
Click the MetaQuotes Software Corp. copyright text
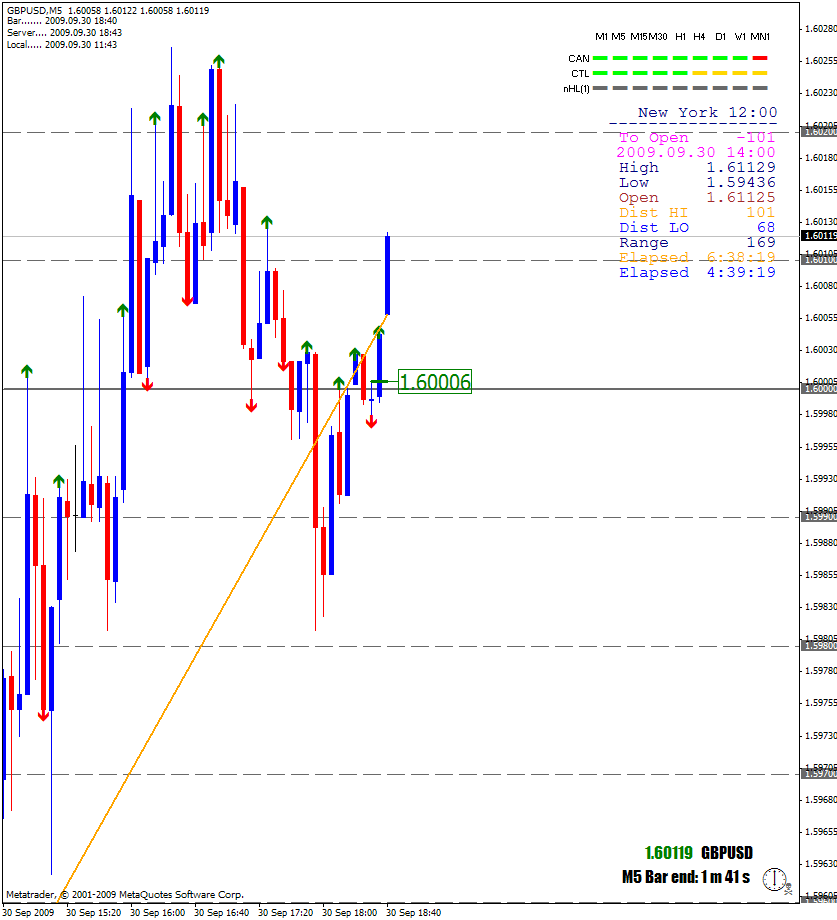tap(125, 895)
